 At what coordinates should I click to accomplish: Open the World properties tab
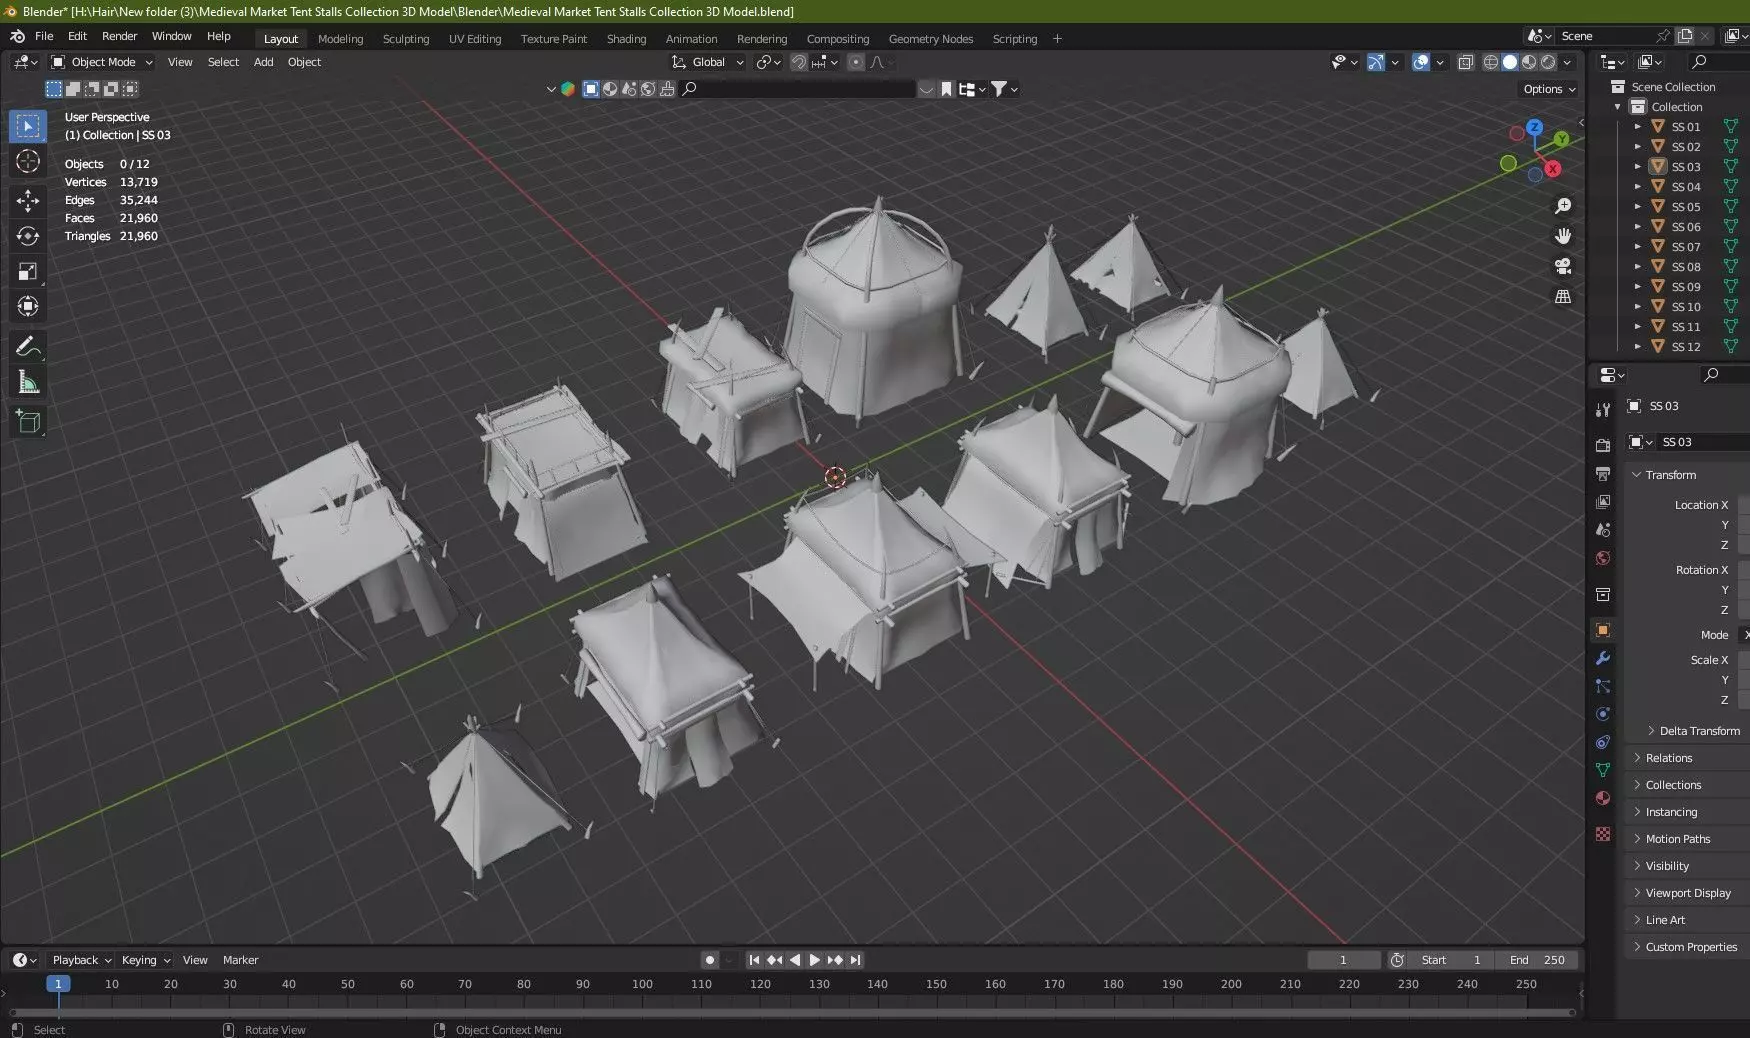[x=1603, y=558]
